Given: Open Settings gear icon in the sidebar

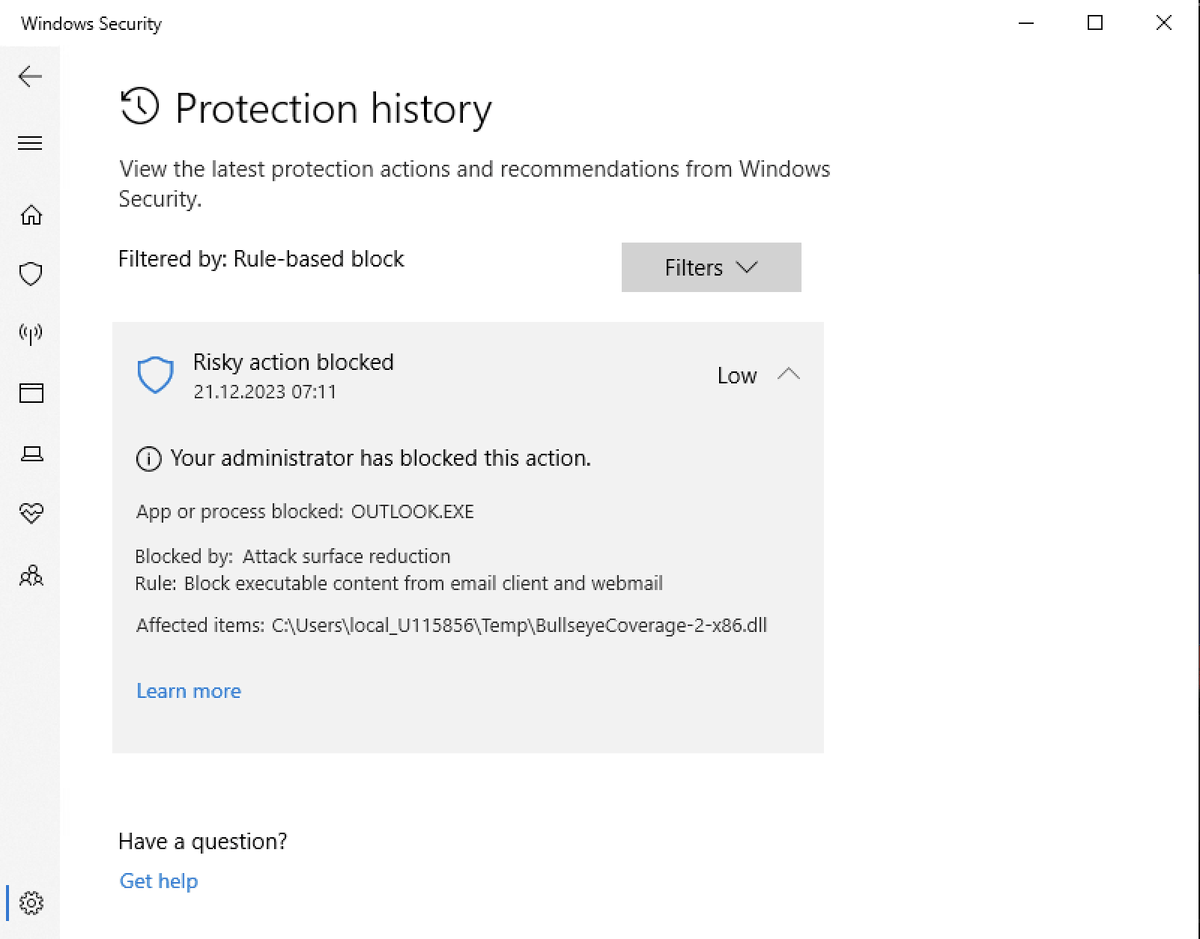Looking at the screenshot, I should click(x=31, y=902).
